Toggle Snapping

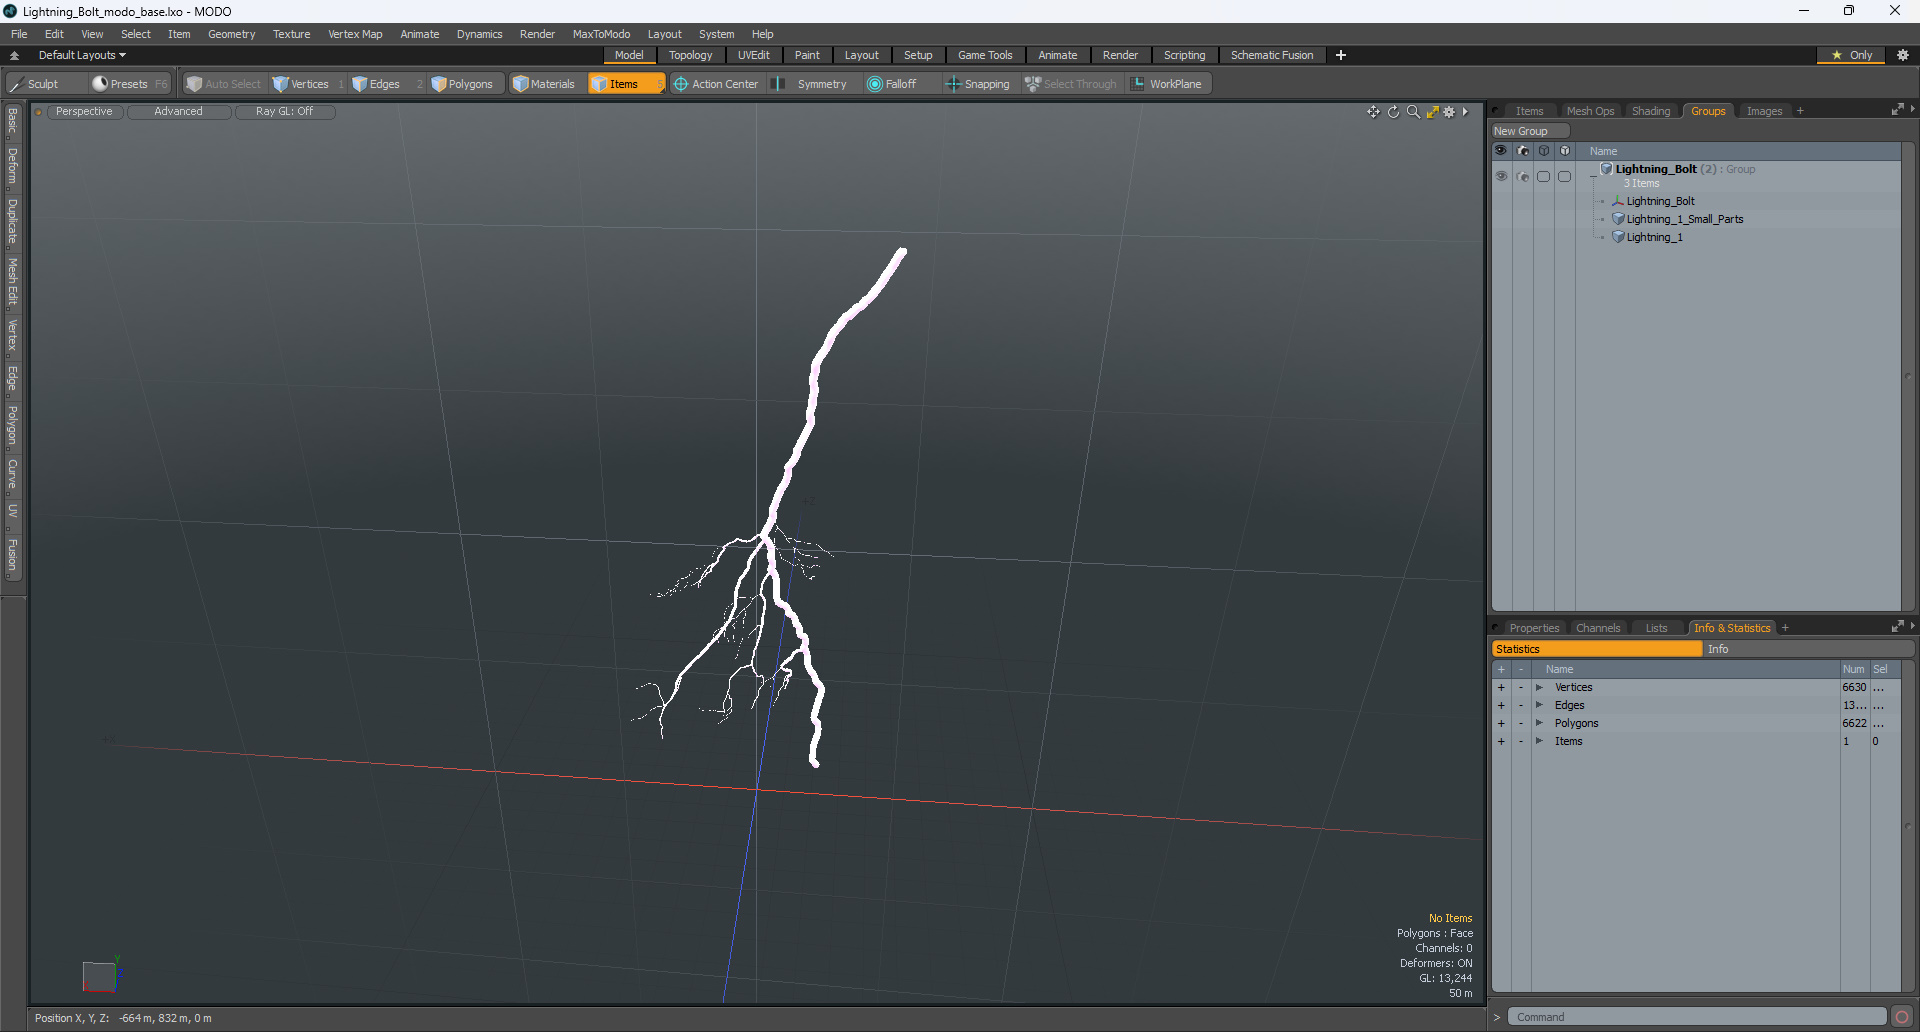pos(979,84)
